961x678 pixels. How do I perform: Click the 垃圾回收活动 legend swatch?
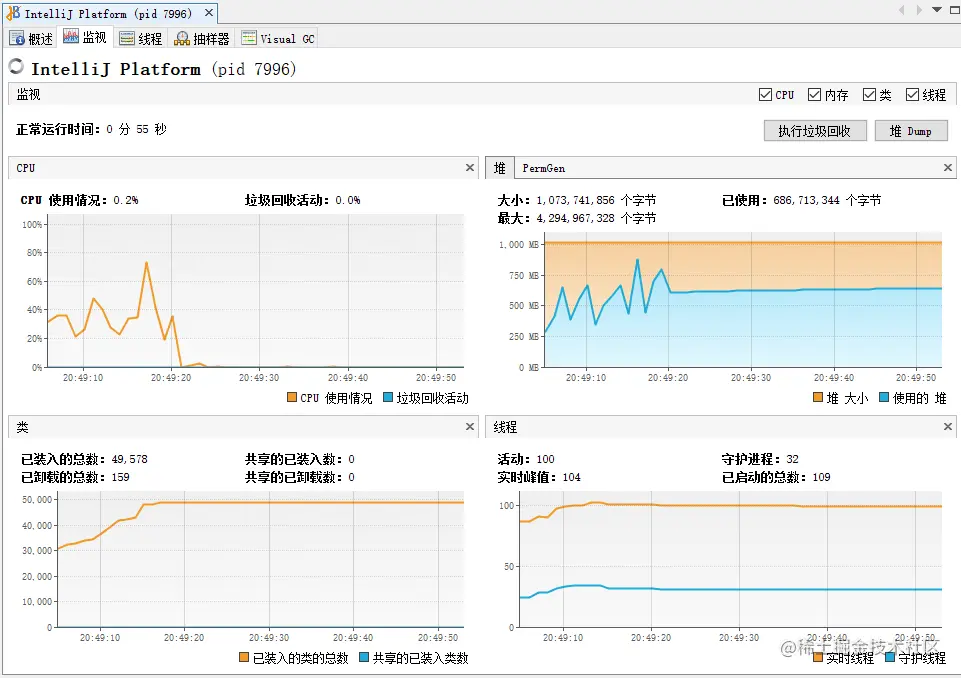[x=387, y=397]
